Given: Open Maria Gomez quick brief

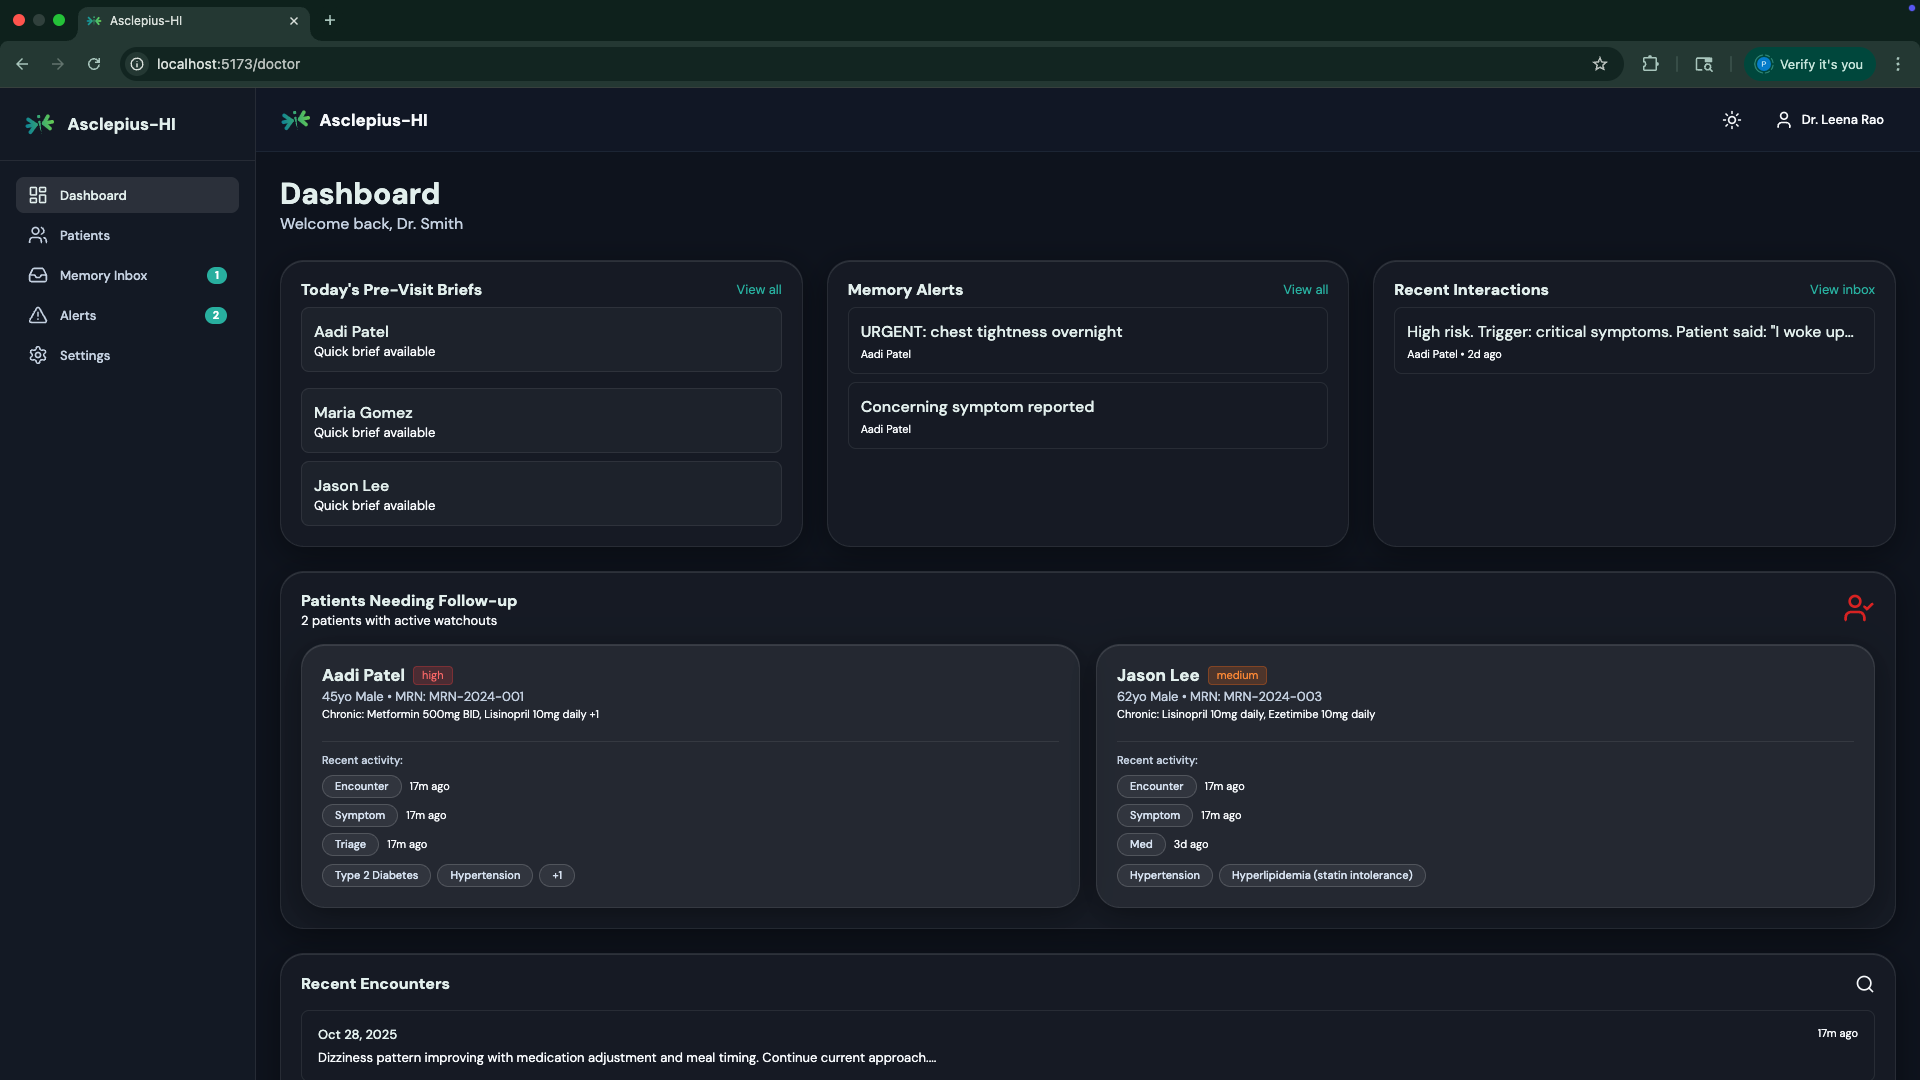Looking at the screenshot, I should (x=540, y=421).
